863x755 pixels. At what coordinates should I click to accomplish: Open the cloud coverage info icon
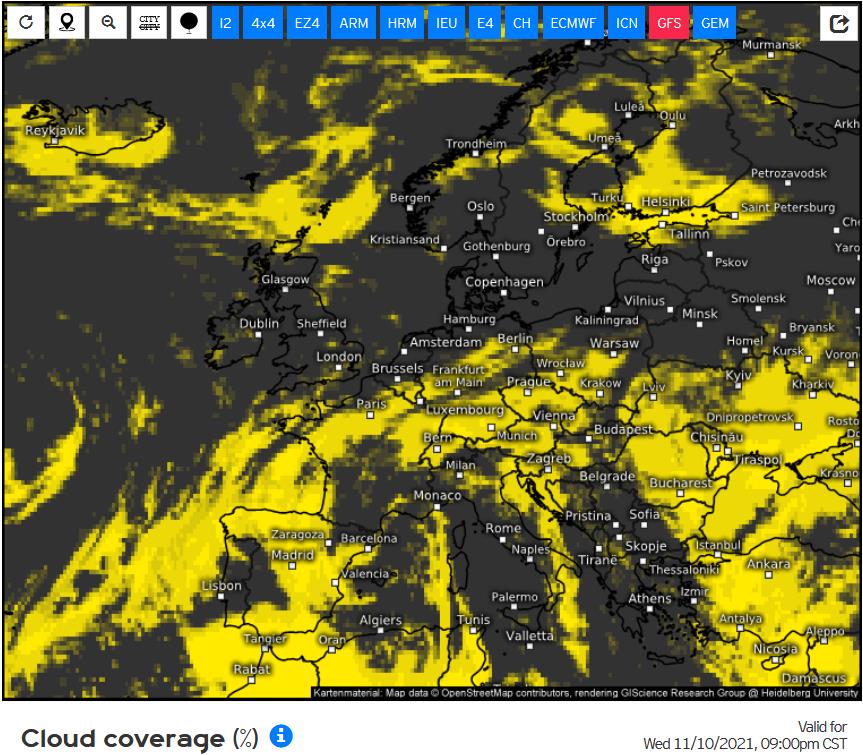(x=282, y=737)
